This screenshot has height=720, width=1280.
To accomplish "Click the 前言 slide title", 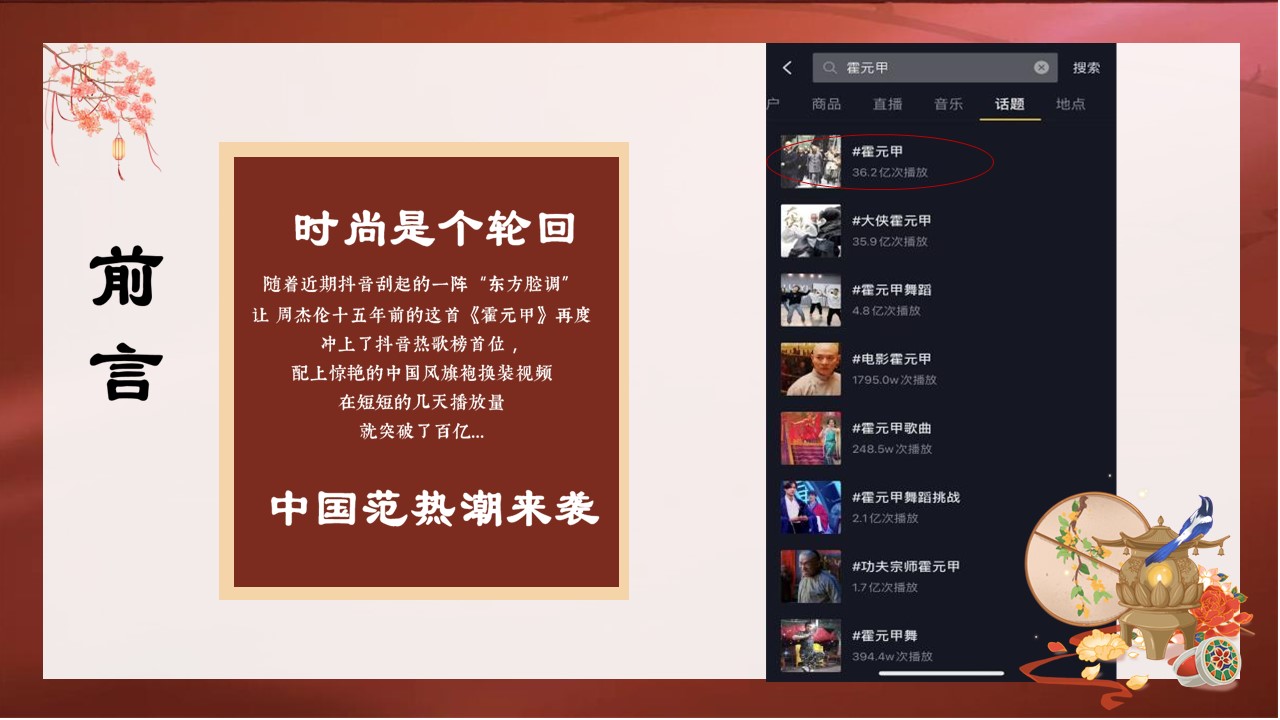I will [126, 325].
